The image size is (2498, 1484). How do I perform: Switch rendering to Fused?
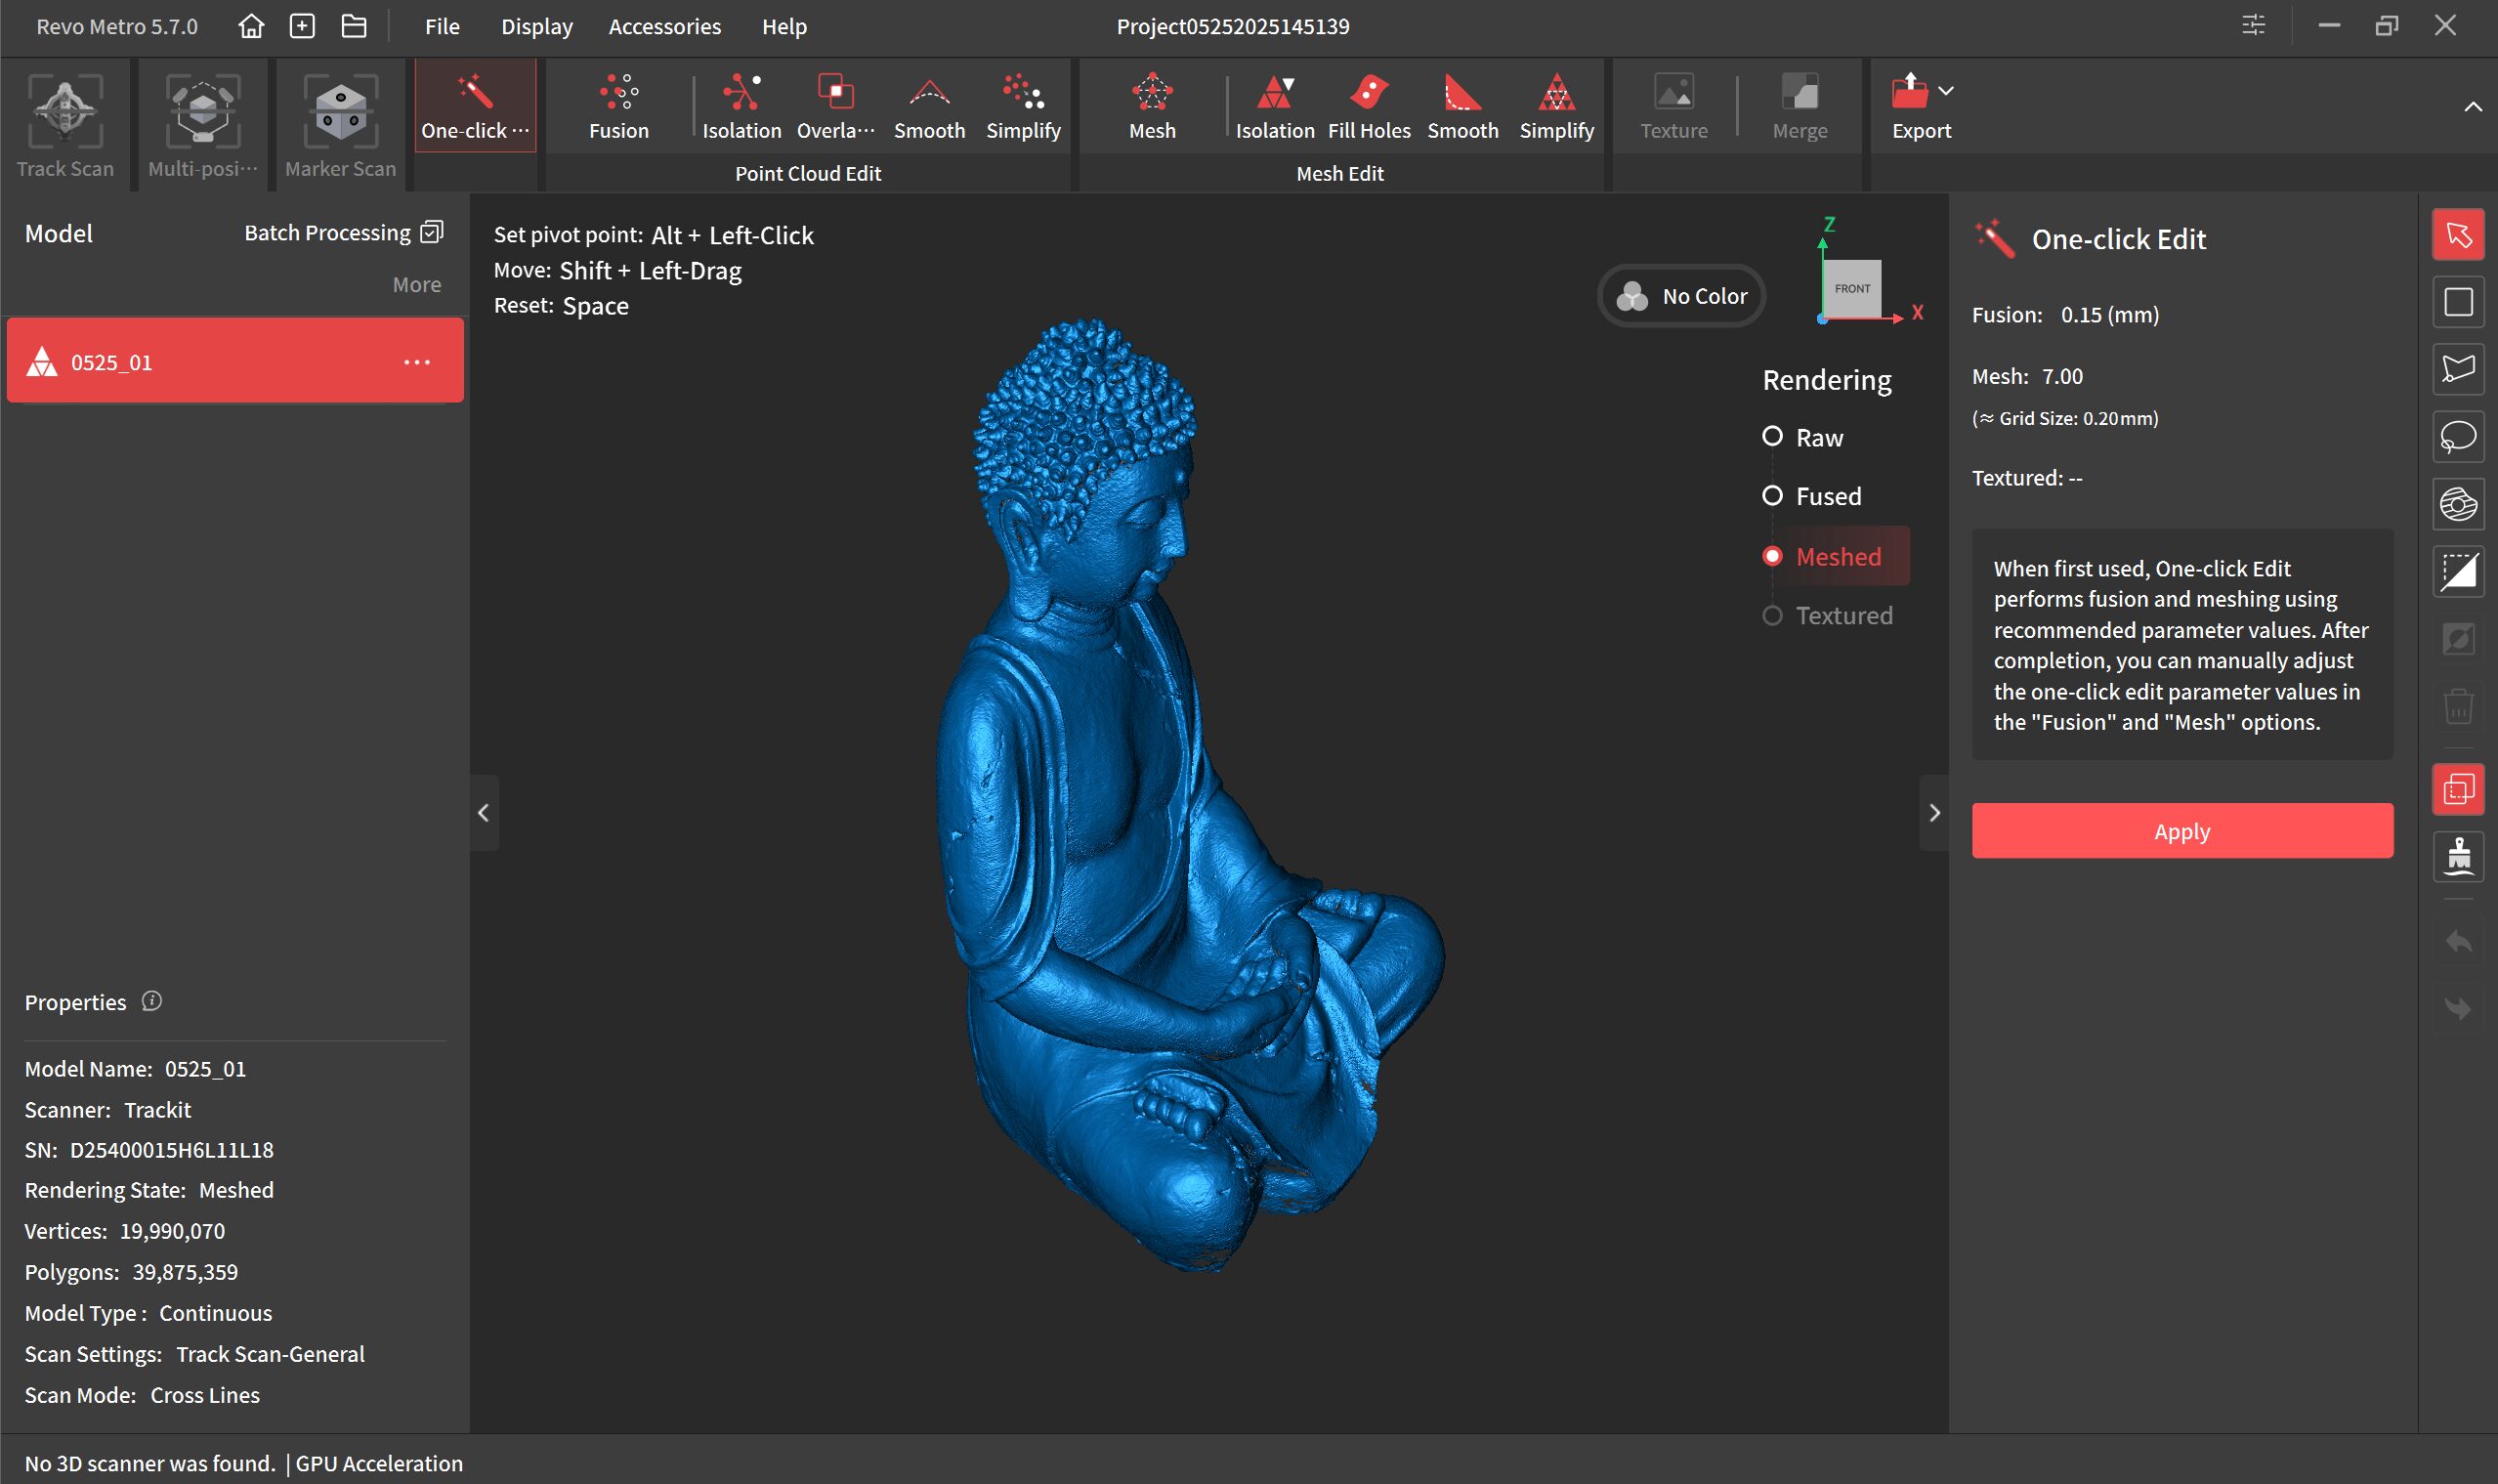(1771, 496)
